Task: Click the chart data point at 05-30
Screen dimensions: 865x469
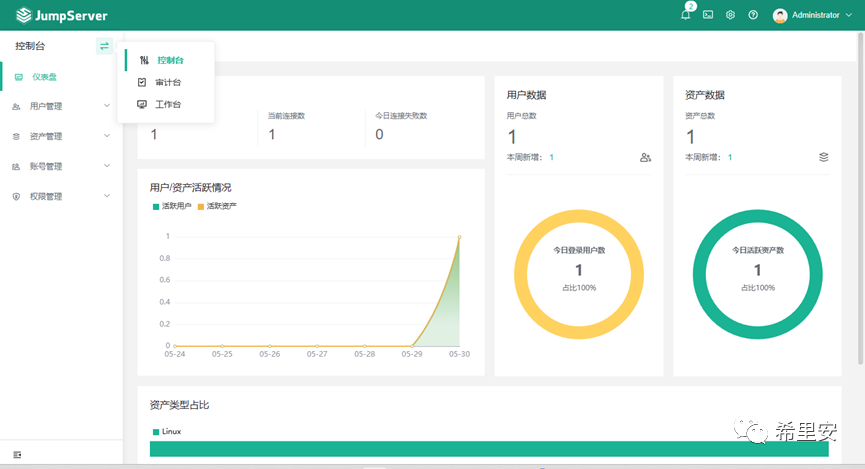Action: [459, 237]
